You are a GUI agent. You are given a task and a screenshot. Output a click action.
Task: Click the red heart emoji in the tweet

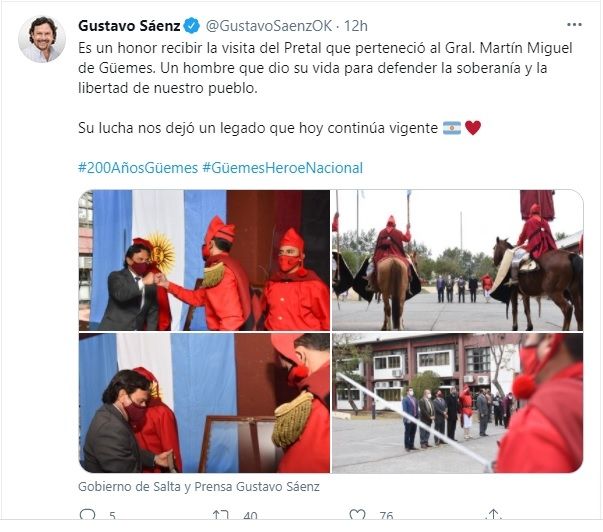(x=473, y=128)
